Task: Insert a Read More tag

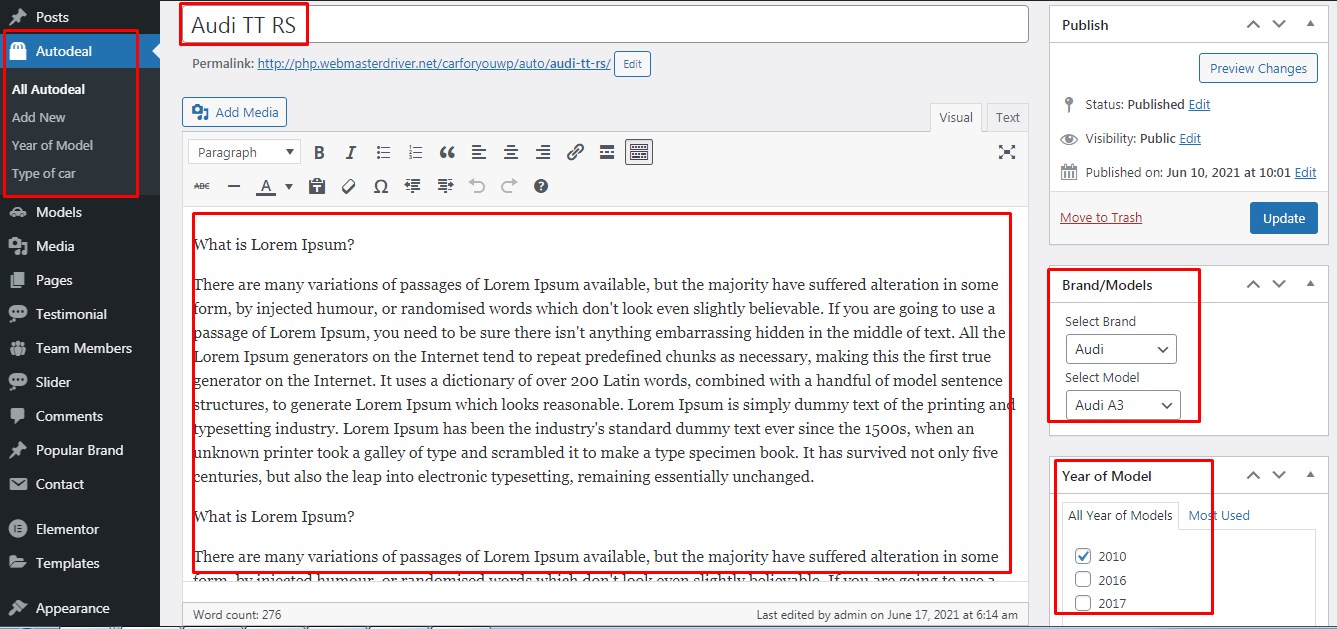Action: 607,152
